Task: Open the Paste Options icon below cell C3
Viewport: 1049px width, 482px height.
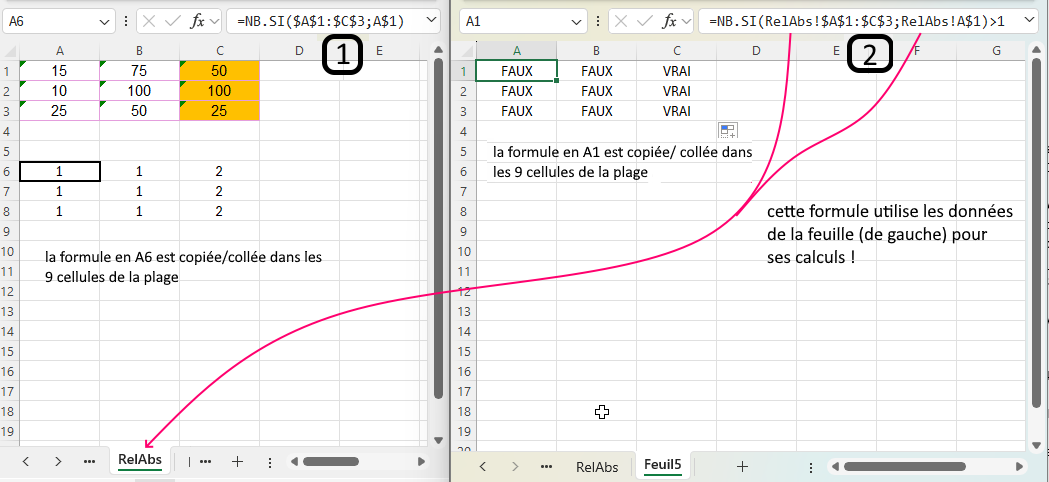Action: click(x=727, y=131)
